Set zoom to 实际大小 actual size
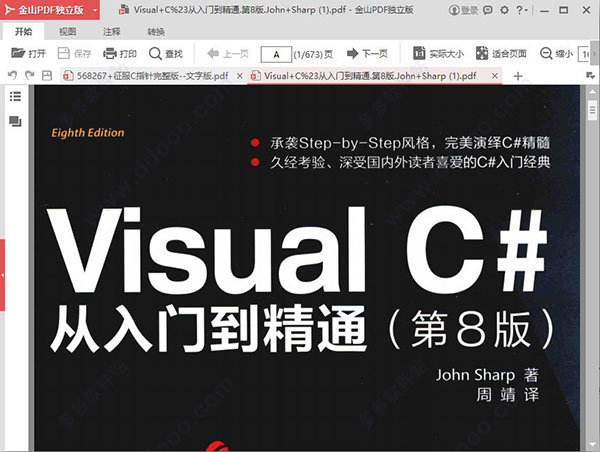 click(x=439, y=54)
